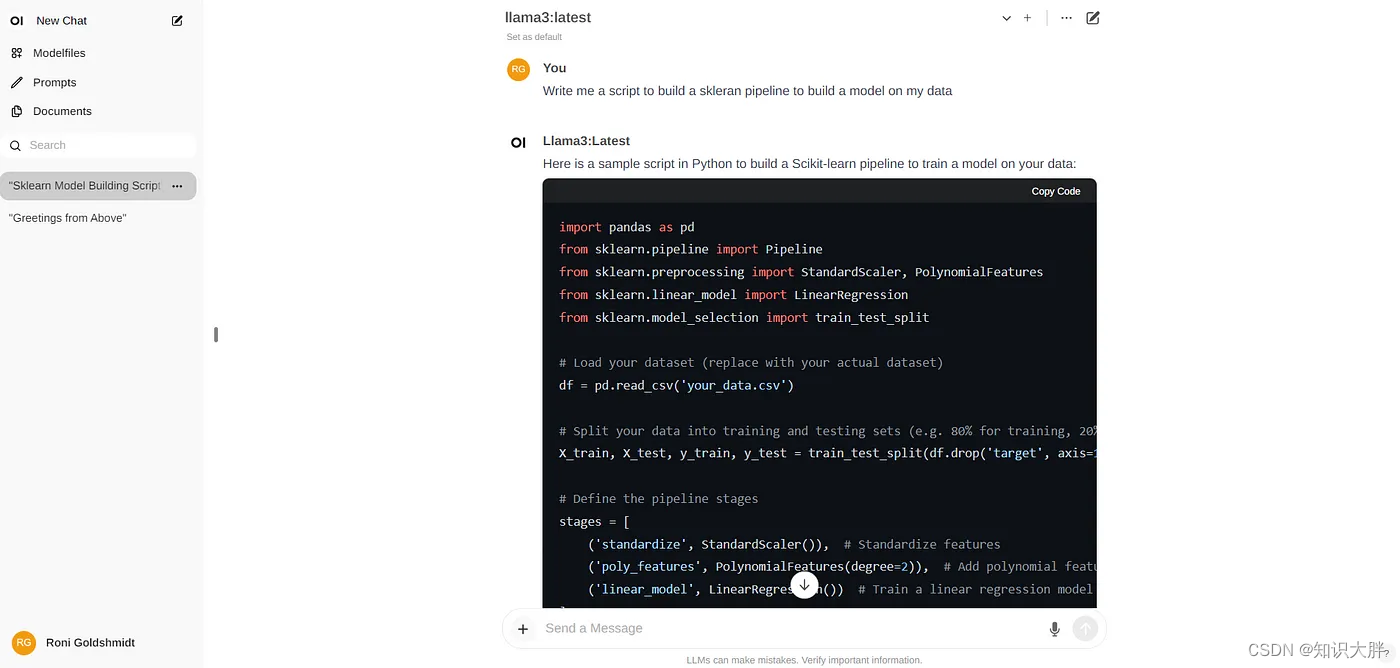1400x668 pixels.
Task: Add another model with the plus icon
Action: click(1027, 18)
